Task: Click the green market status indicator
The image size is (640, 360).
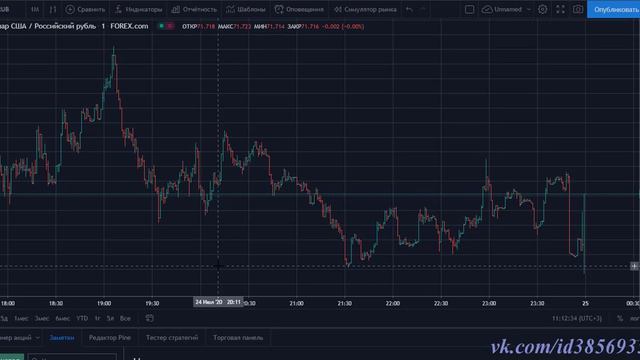Action: 162,26
